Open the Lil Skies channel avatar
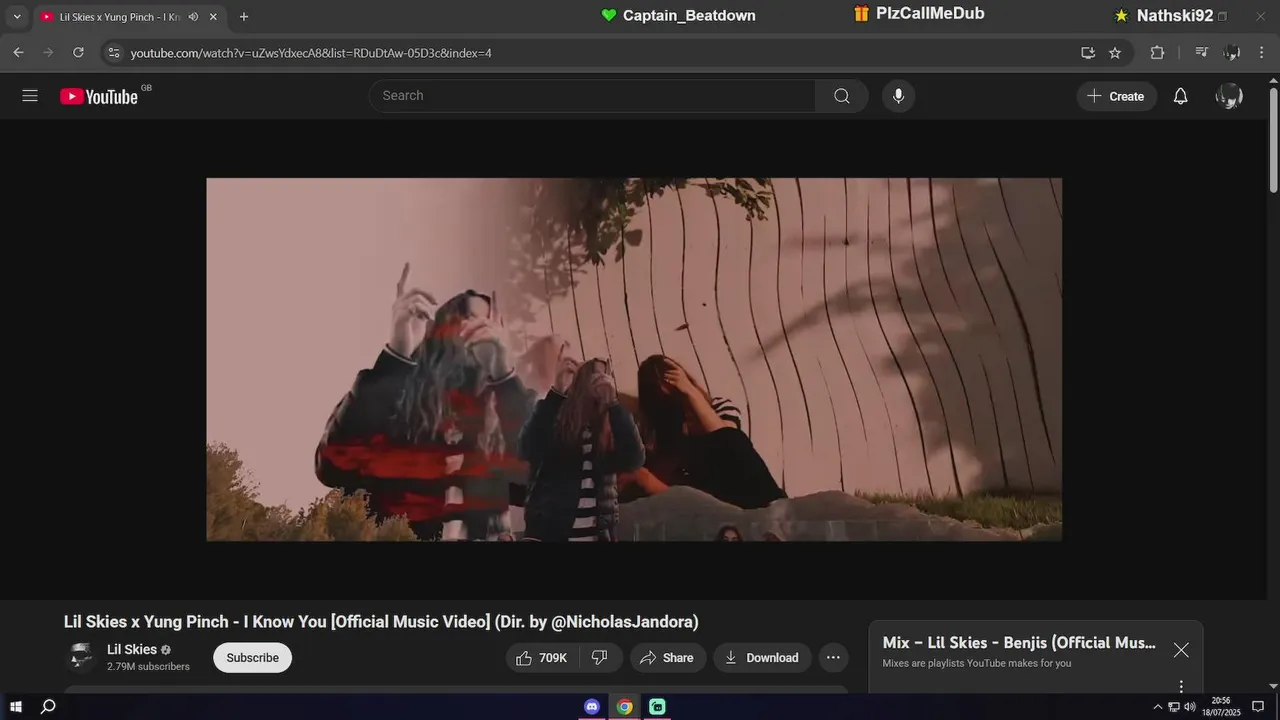Screen dimensions: 1280x720 [x=80, y=657]
